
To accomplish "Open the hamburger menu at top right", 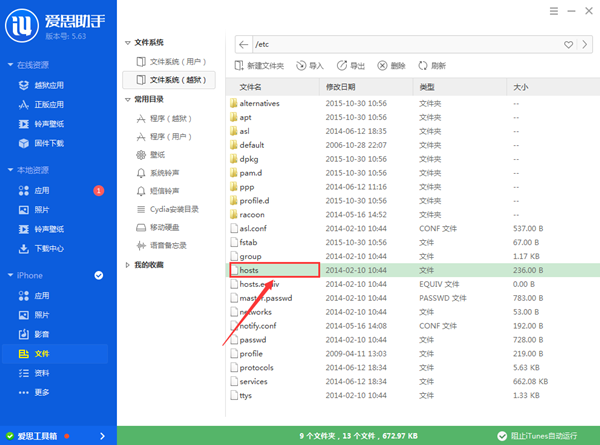I will (x=554, y=11).
